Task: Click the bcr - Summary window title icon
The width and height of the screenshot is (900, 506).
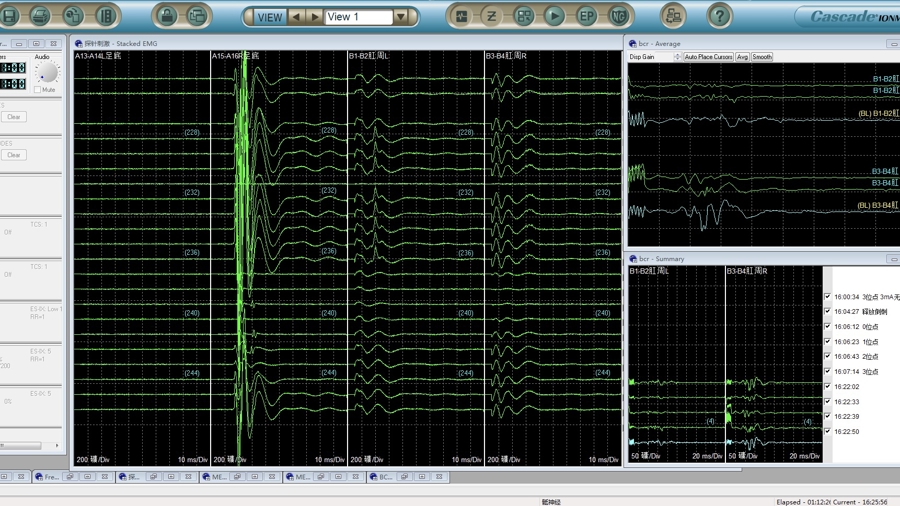Action: (633, 259)
